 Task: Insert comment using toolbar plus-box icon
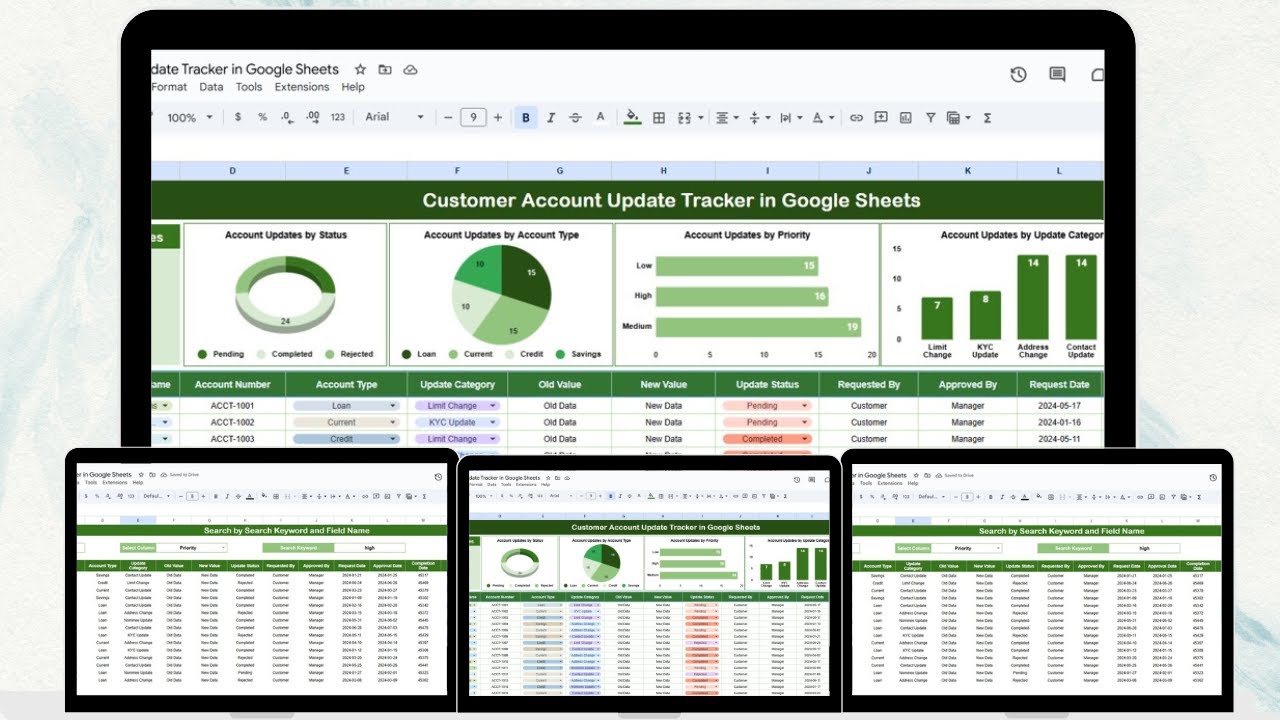(x=881, y=117)
